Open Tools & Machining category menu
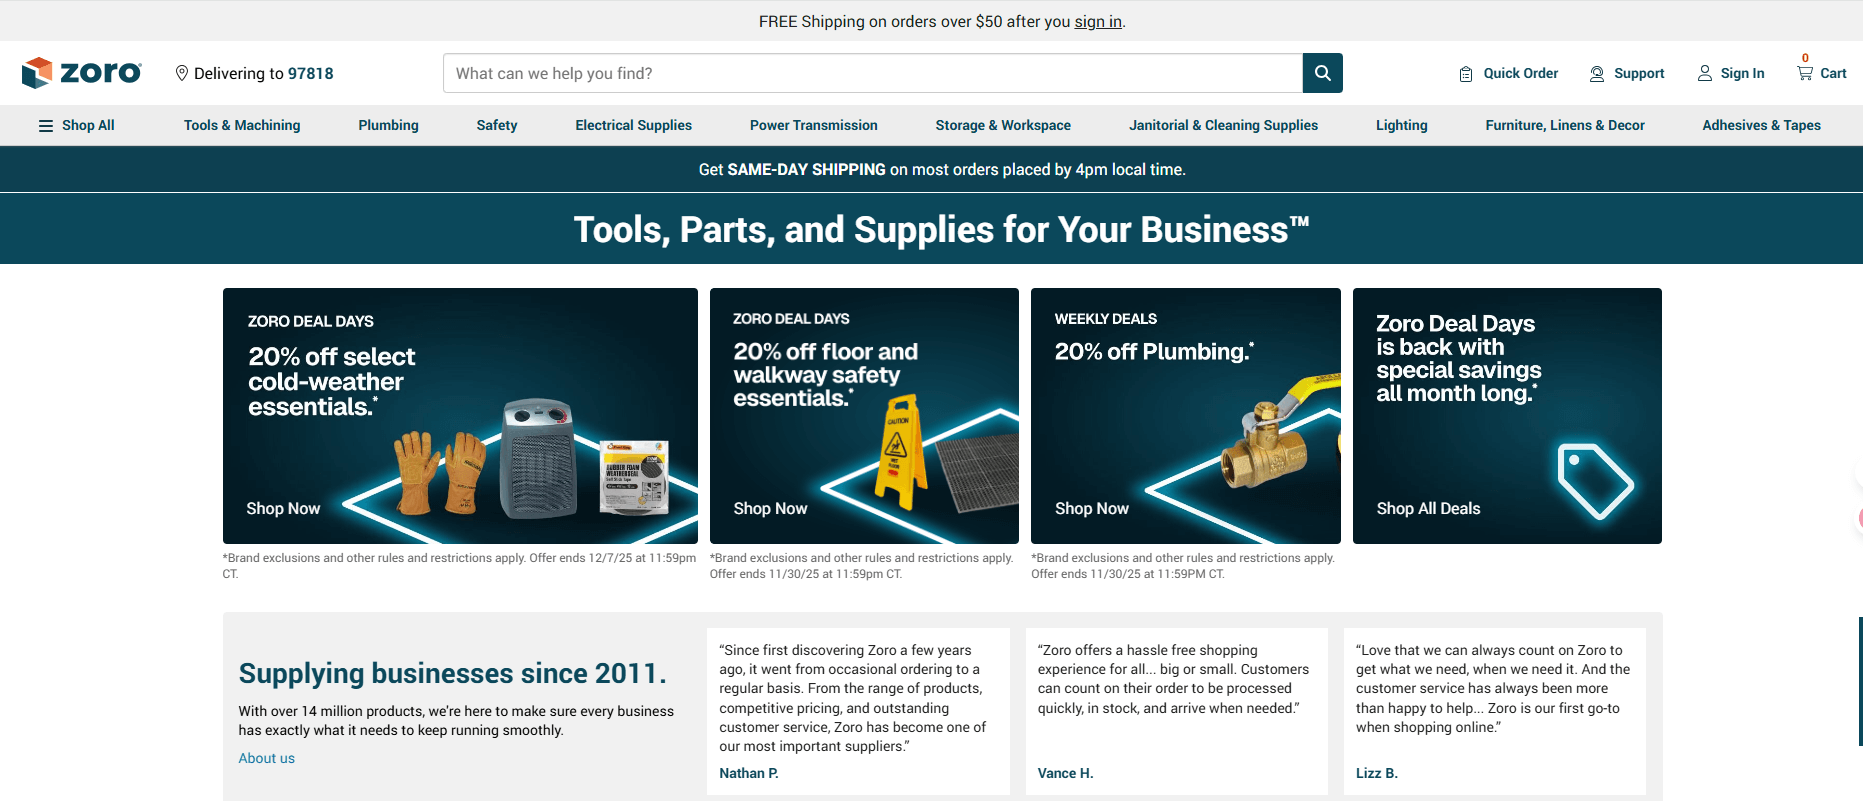 242,125
